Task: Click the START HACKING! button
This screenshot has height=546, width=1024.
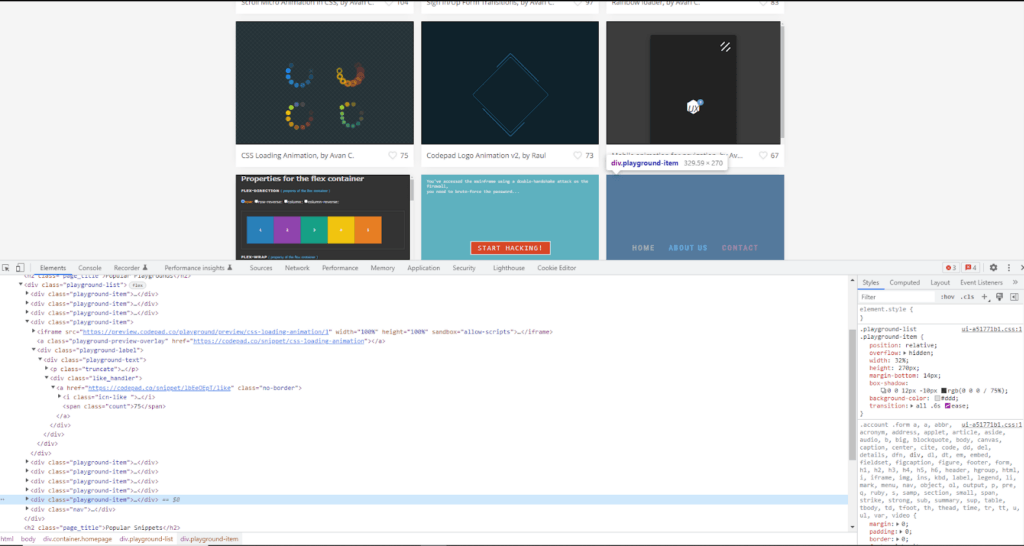Action: pyautogui.click(x=510, y=248)
